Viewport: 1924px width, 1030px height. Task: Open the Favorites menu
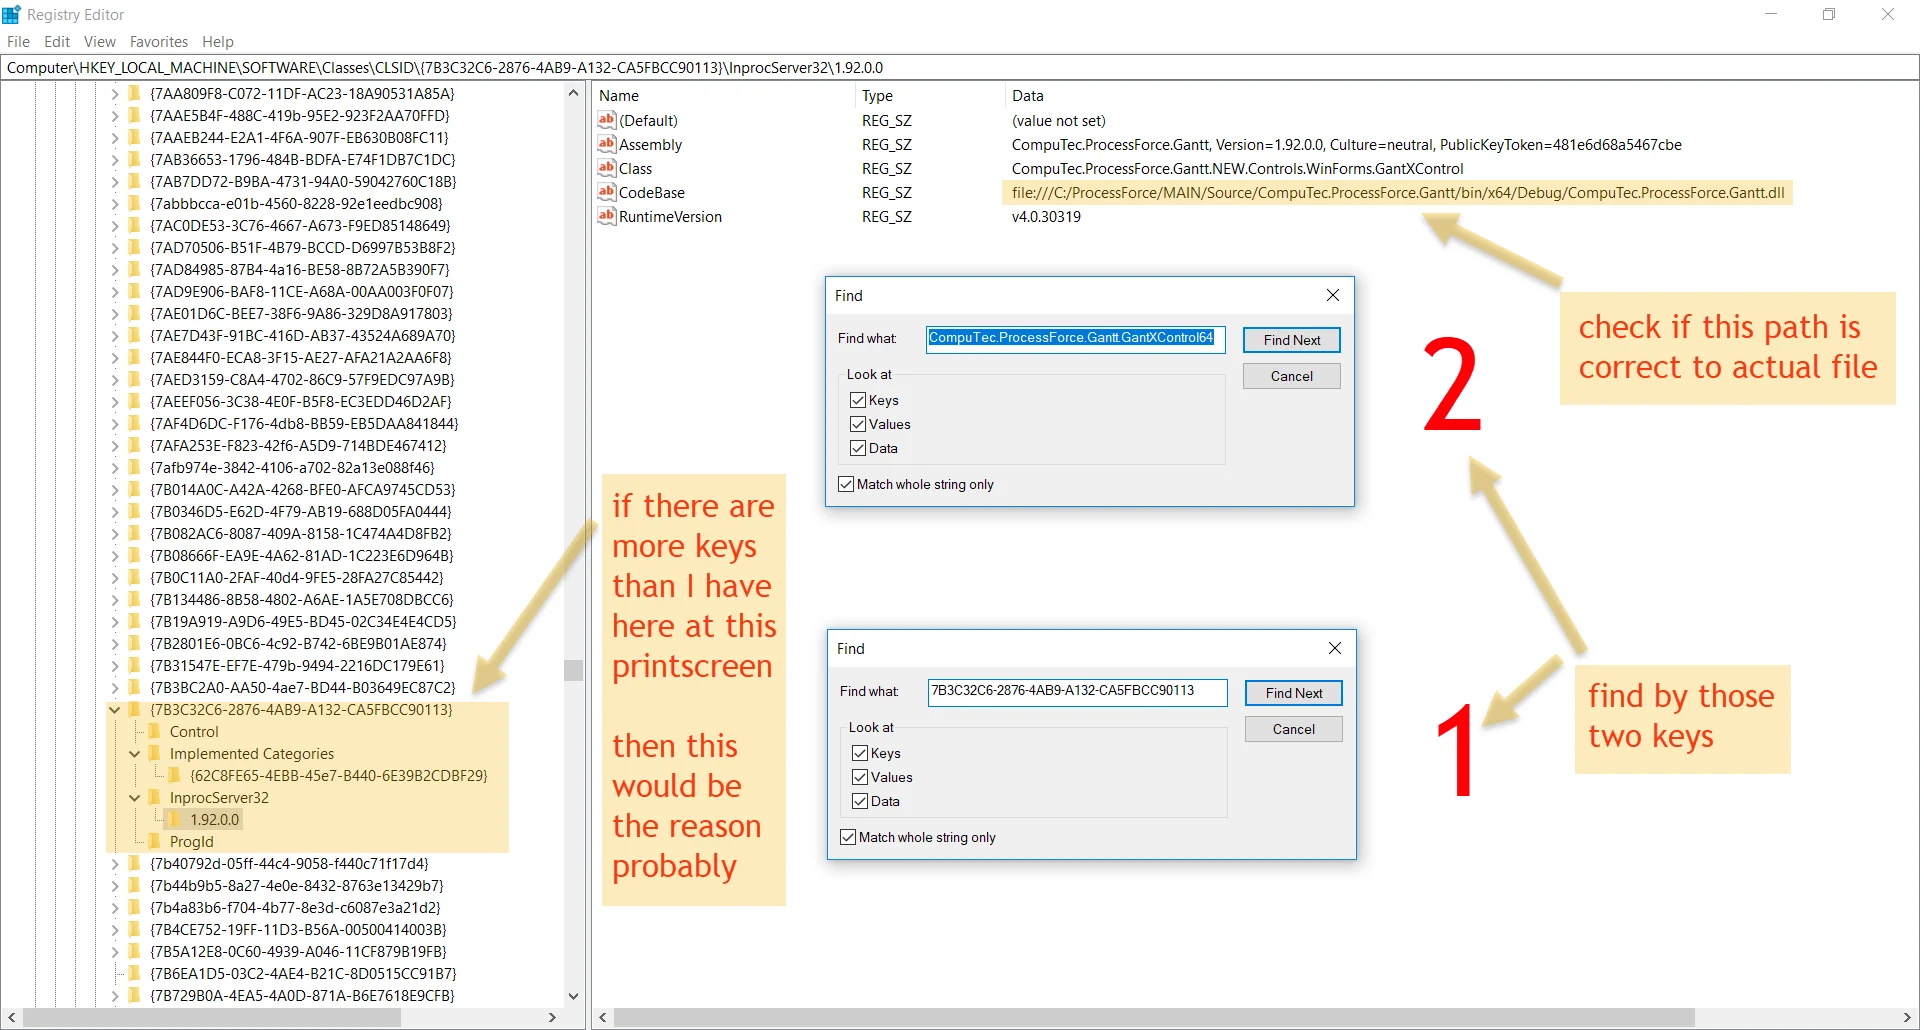(x=158, y=41)
